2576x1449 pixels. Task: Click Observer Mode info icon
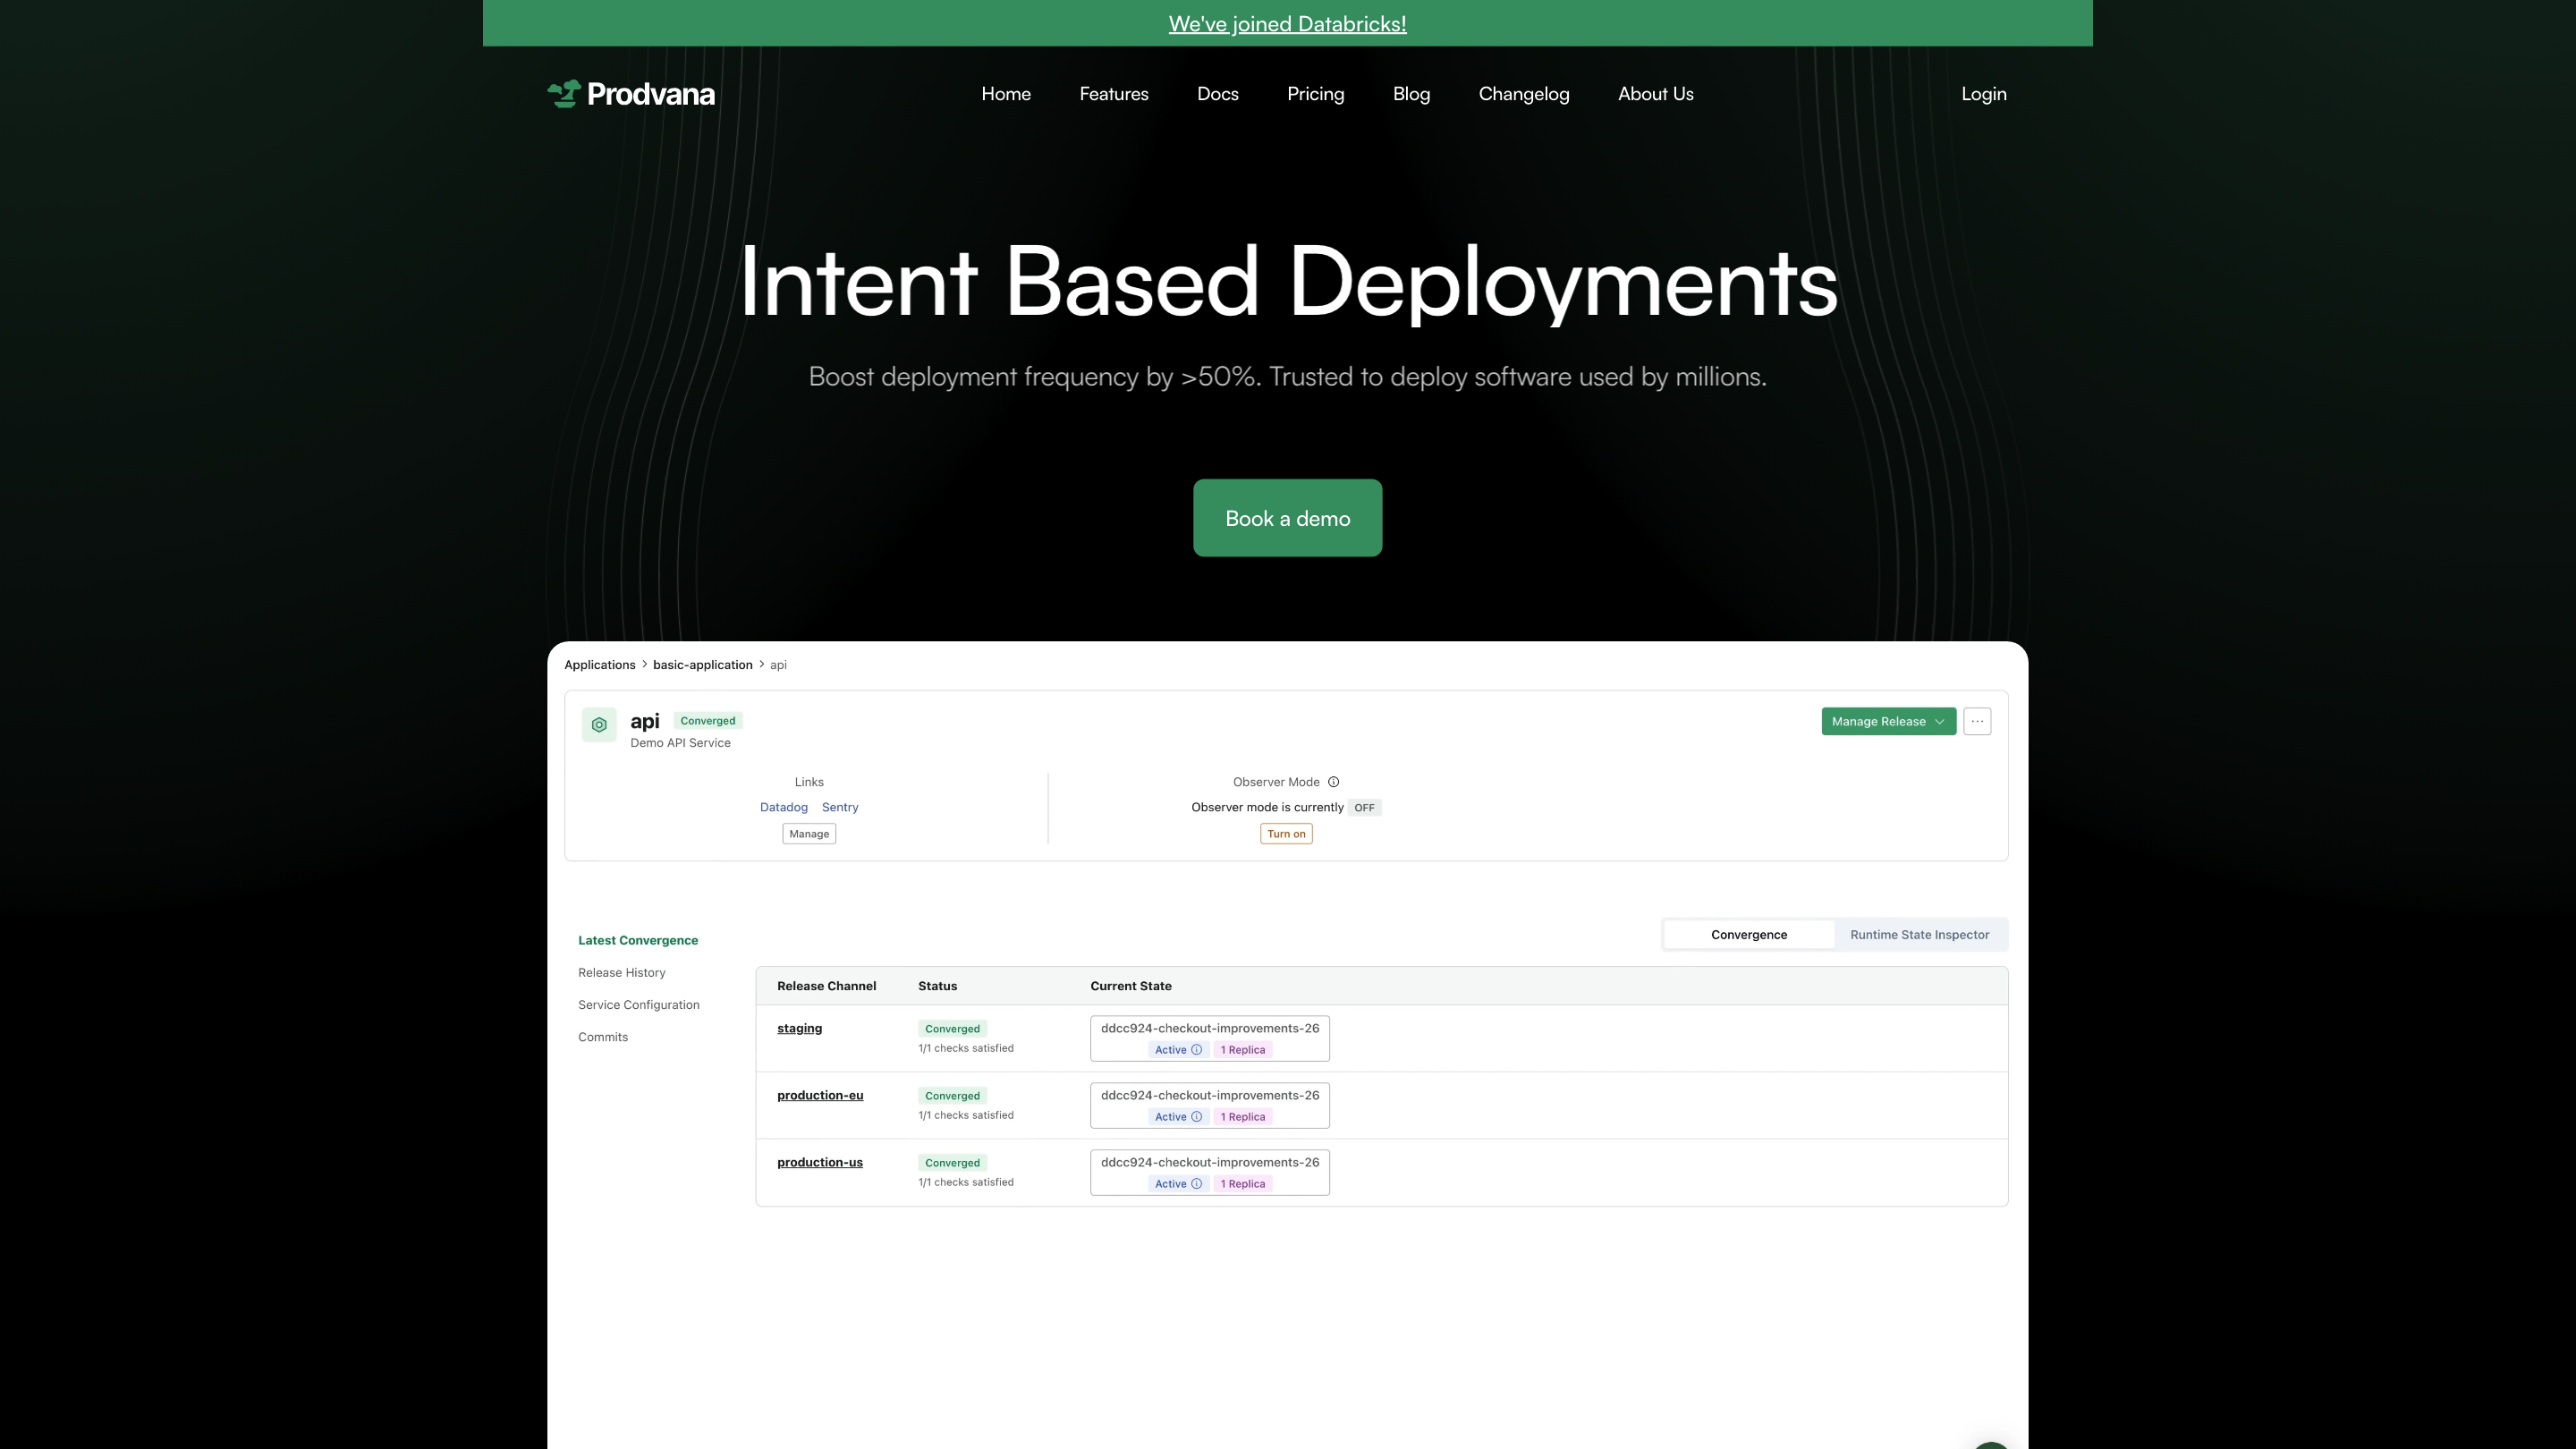tap(1333, 782)
